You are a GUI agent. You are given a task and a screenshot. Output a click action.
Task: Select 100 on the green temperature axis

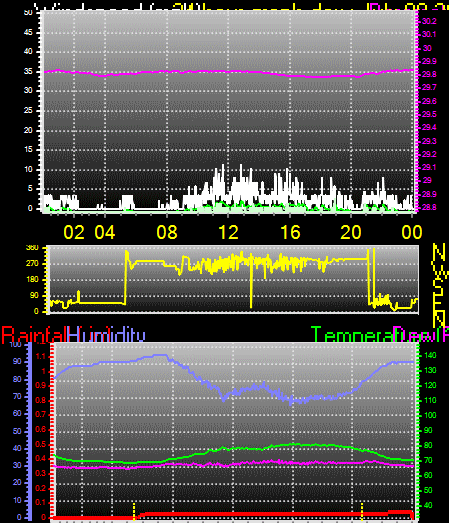tap(430, 416)
